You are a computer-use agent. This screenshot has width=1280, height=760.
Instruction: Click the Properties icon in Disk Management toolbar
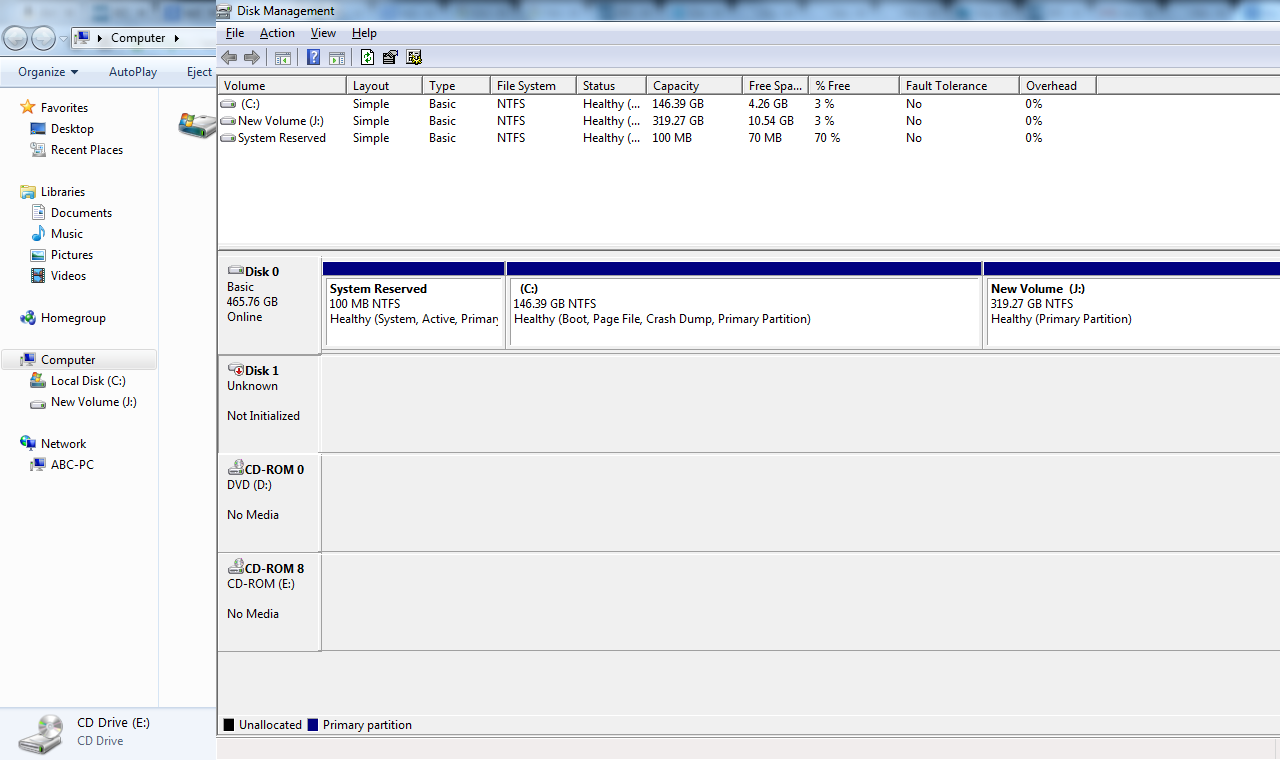pos(390,57)
